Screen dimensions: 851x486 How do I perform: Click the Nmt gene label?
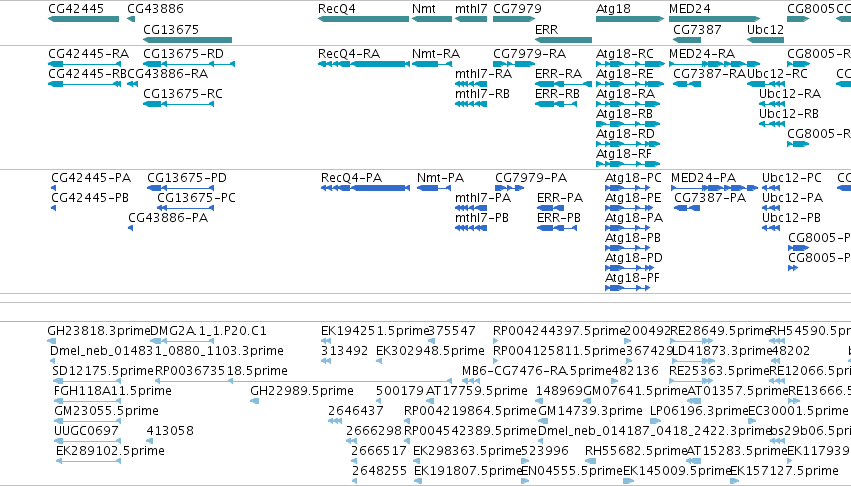pos(423,9)
